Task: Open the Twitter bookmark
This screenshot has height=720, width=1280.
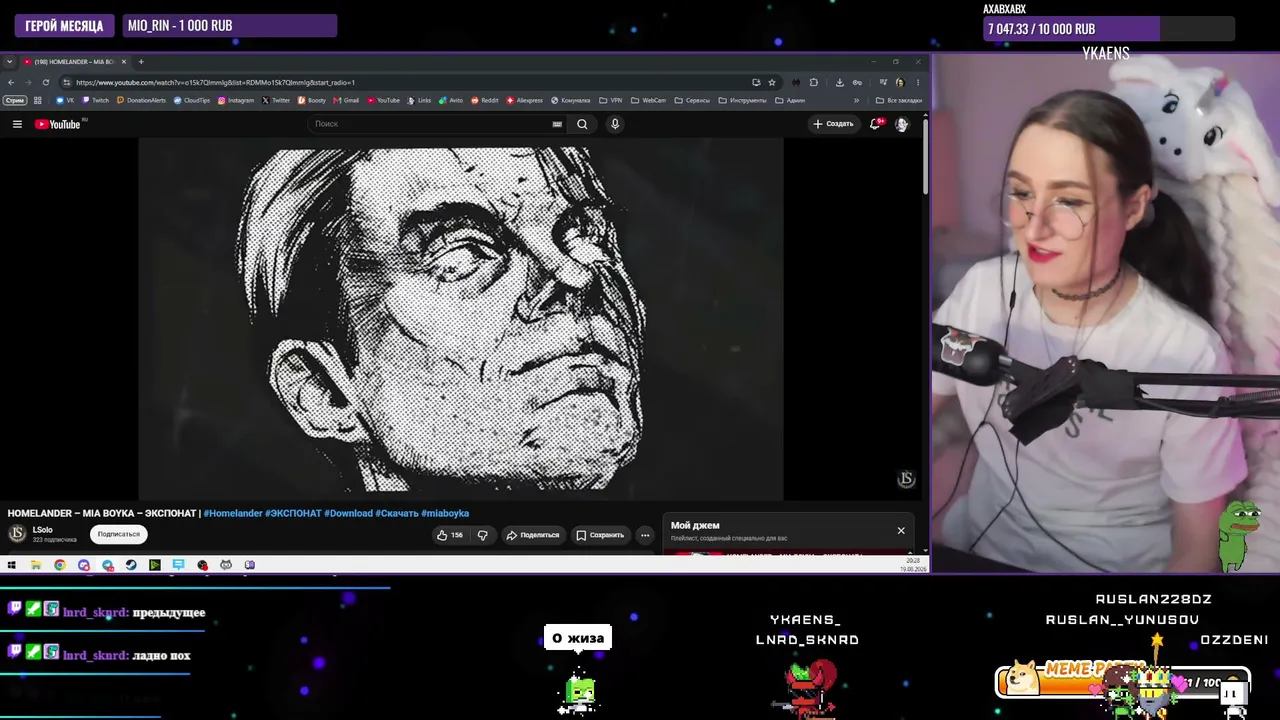Action: click(x=276, y=100)
